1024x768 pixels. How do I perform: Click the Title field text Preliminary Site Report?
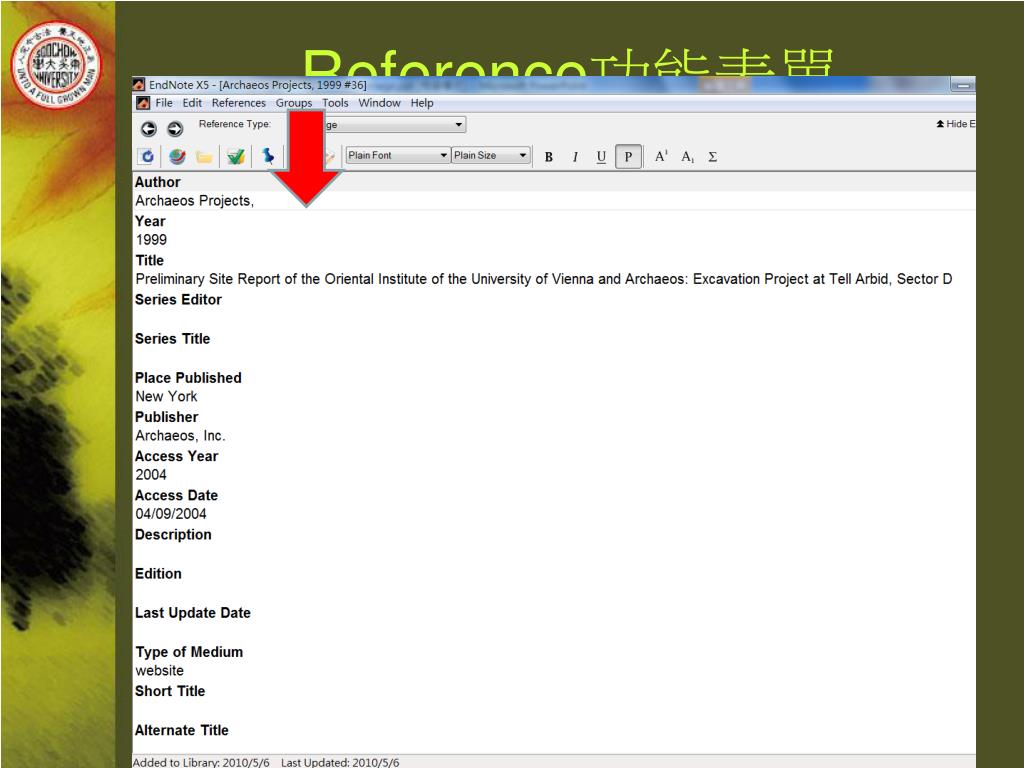pyautogui.click(x=543, y=279)
